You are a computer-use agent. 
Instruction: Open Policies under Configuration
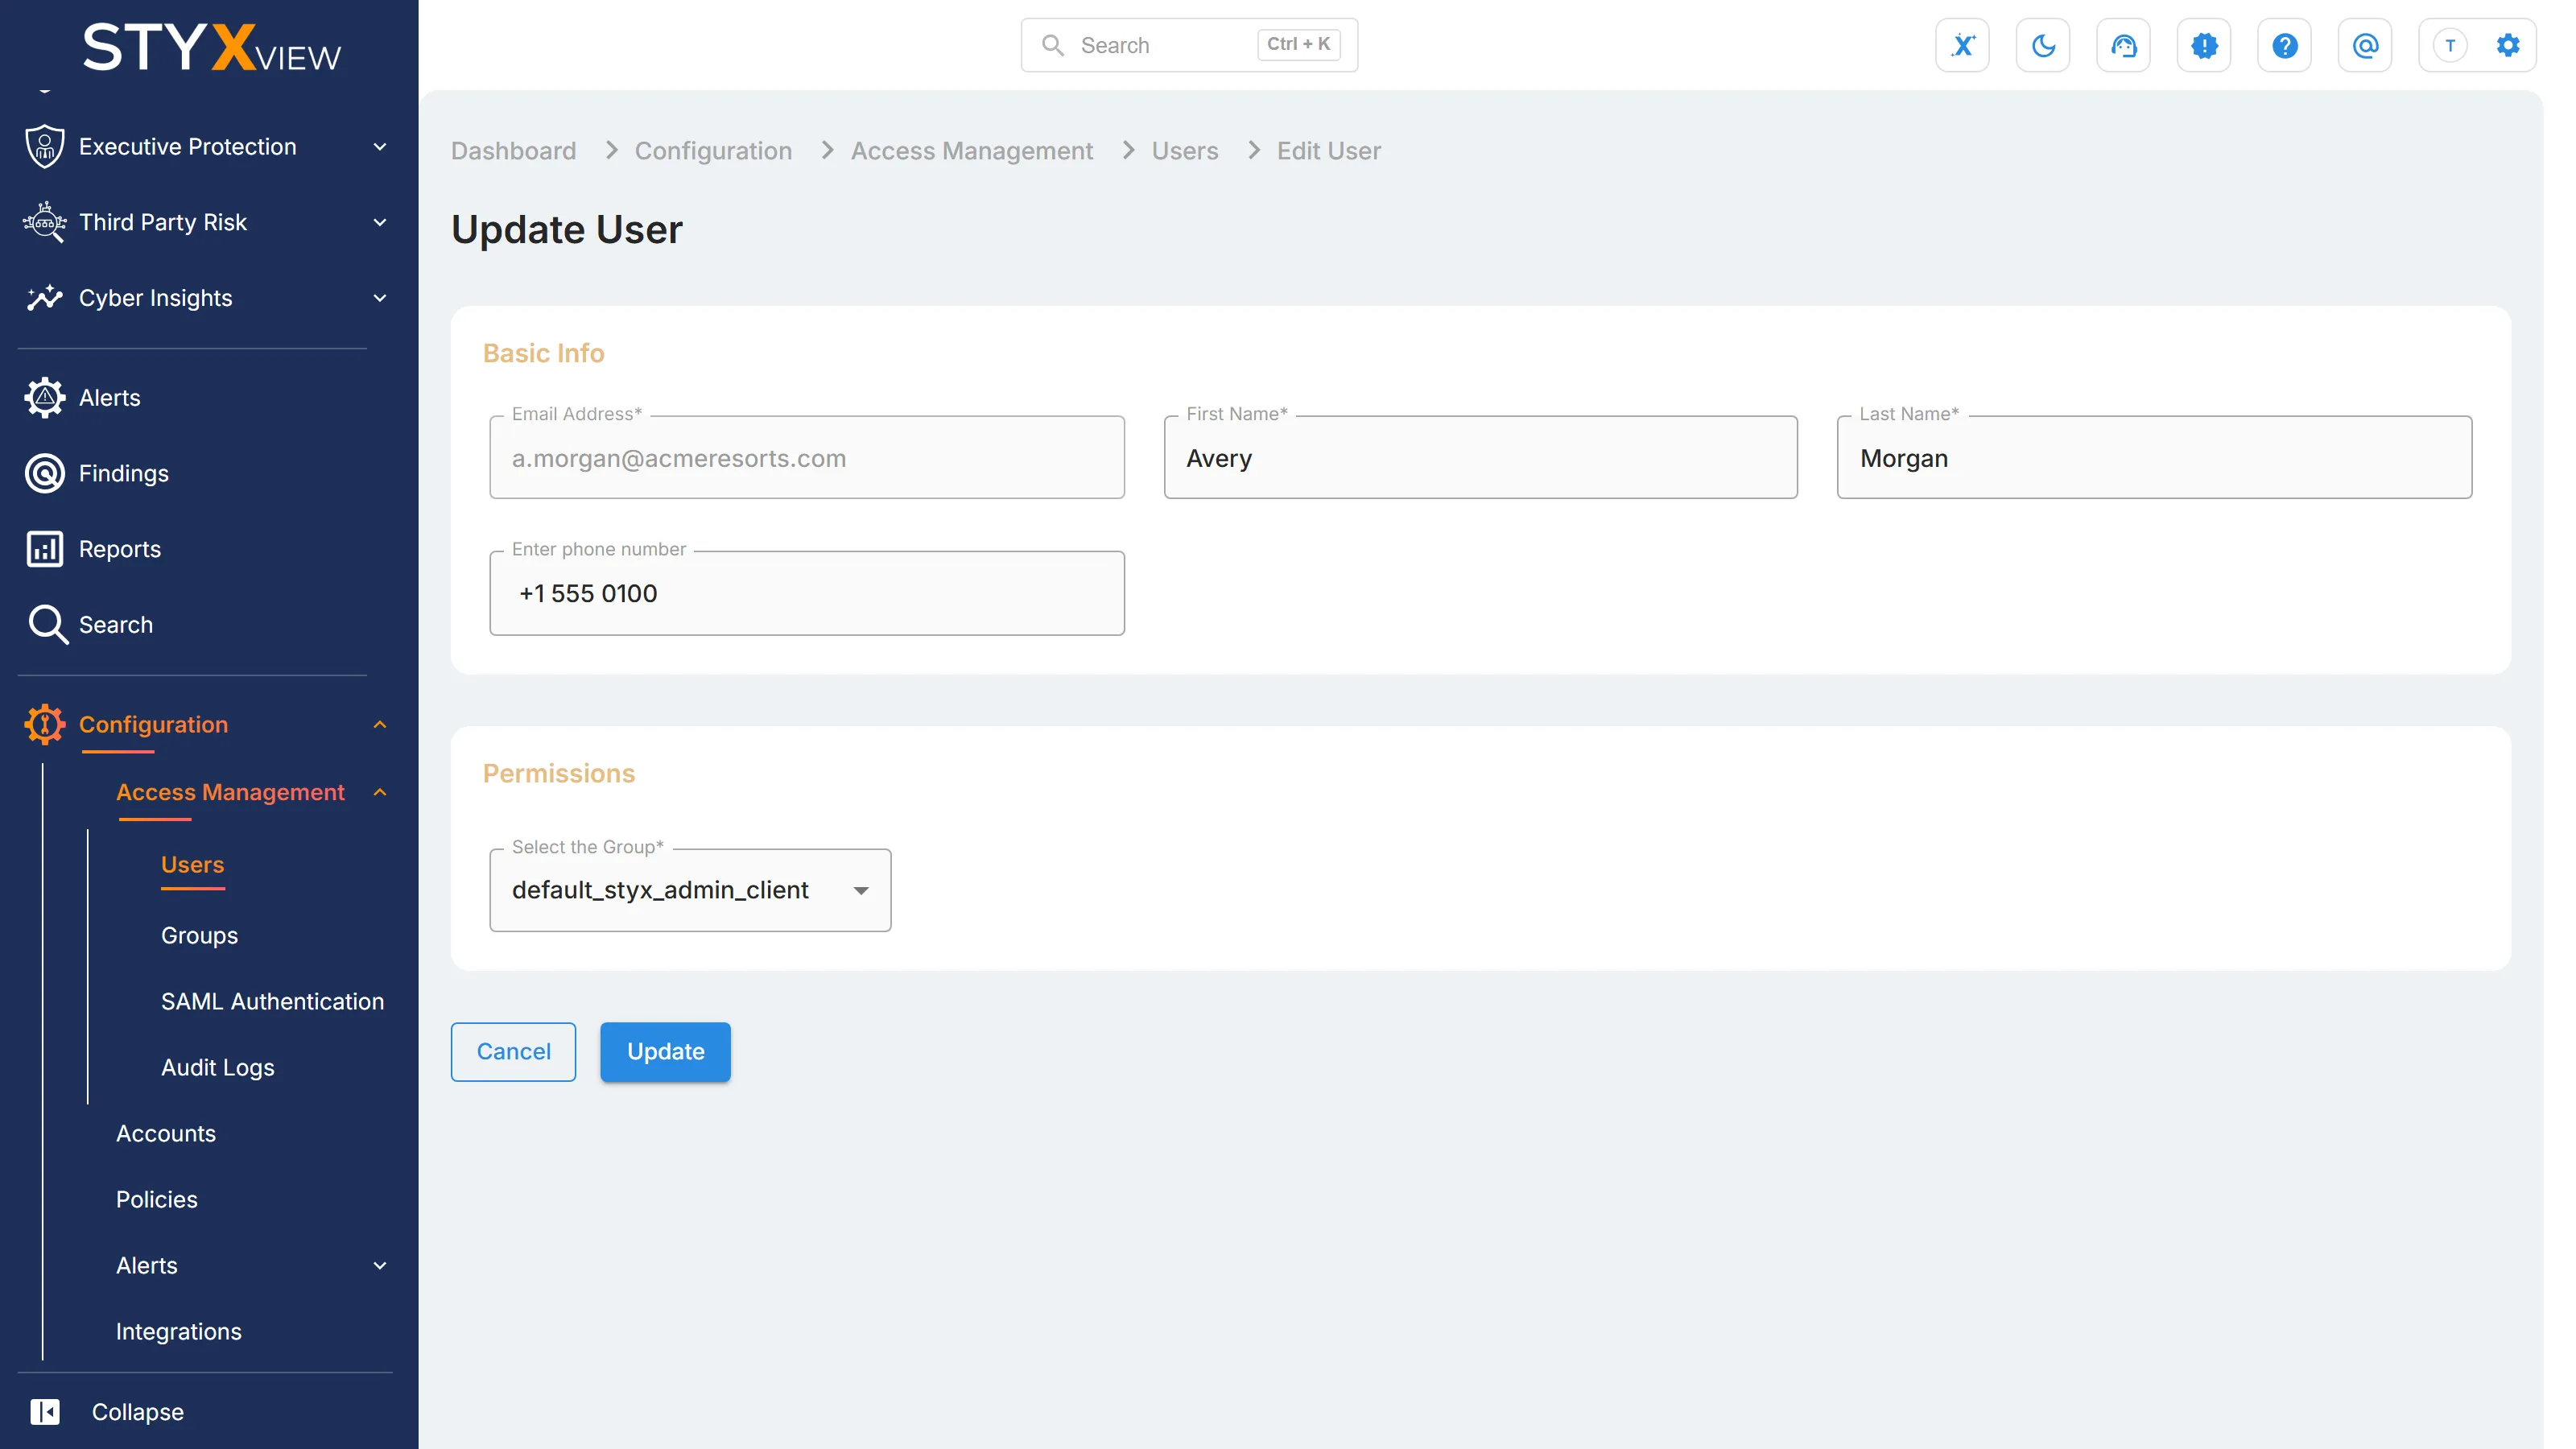[157, 1199]
